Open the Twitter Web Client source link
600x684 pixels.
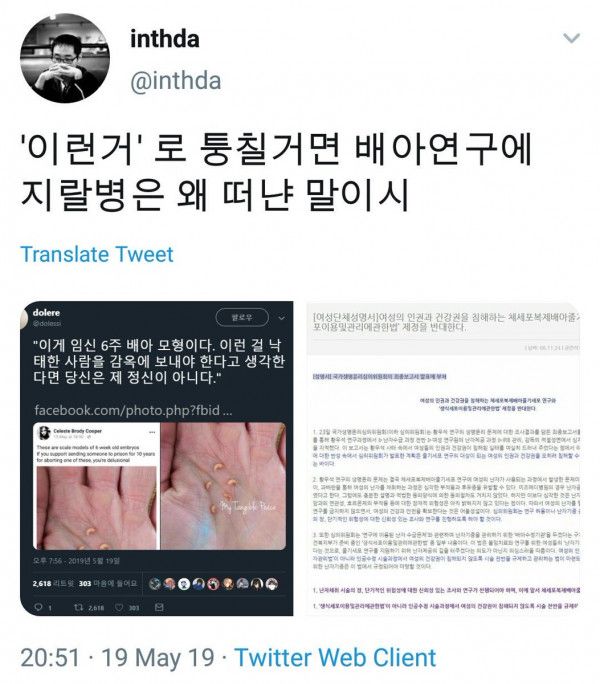coord(336,657)
